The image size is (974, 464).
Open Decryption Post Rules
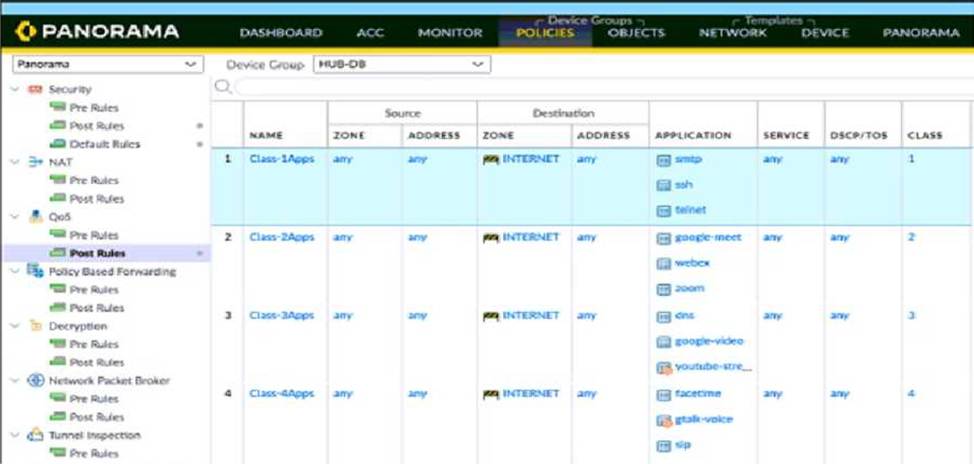point(97,363)
